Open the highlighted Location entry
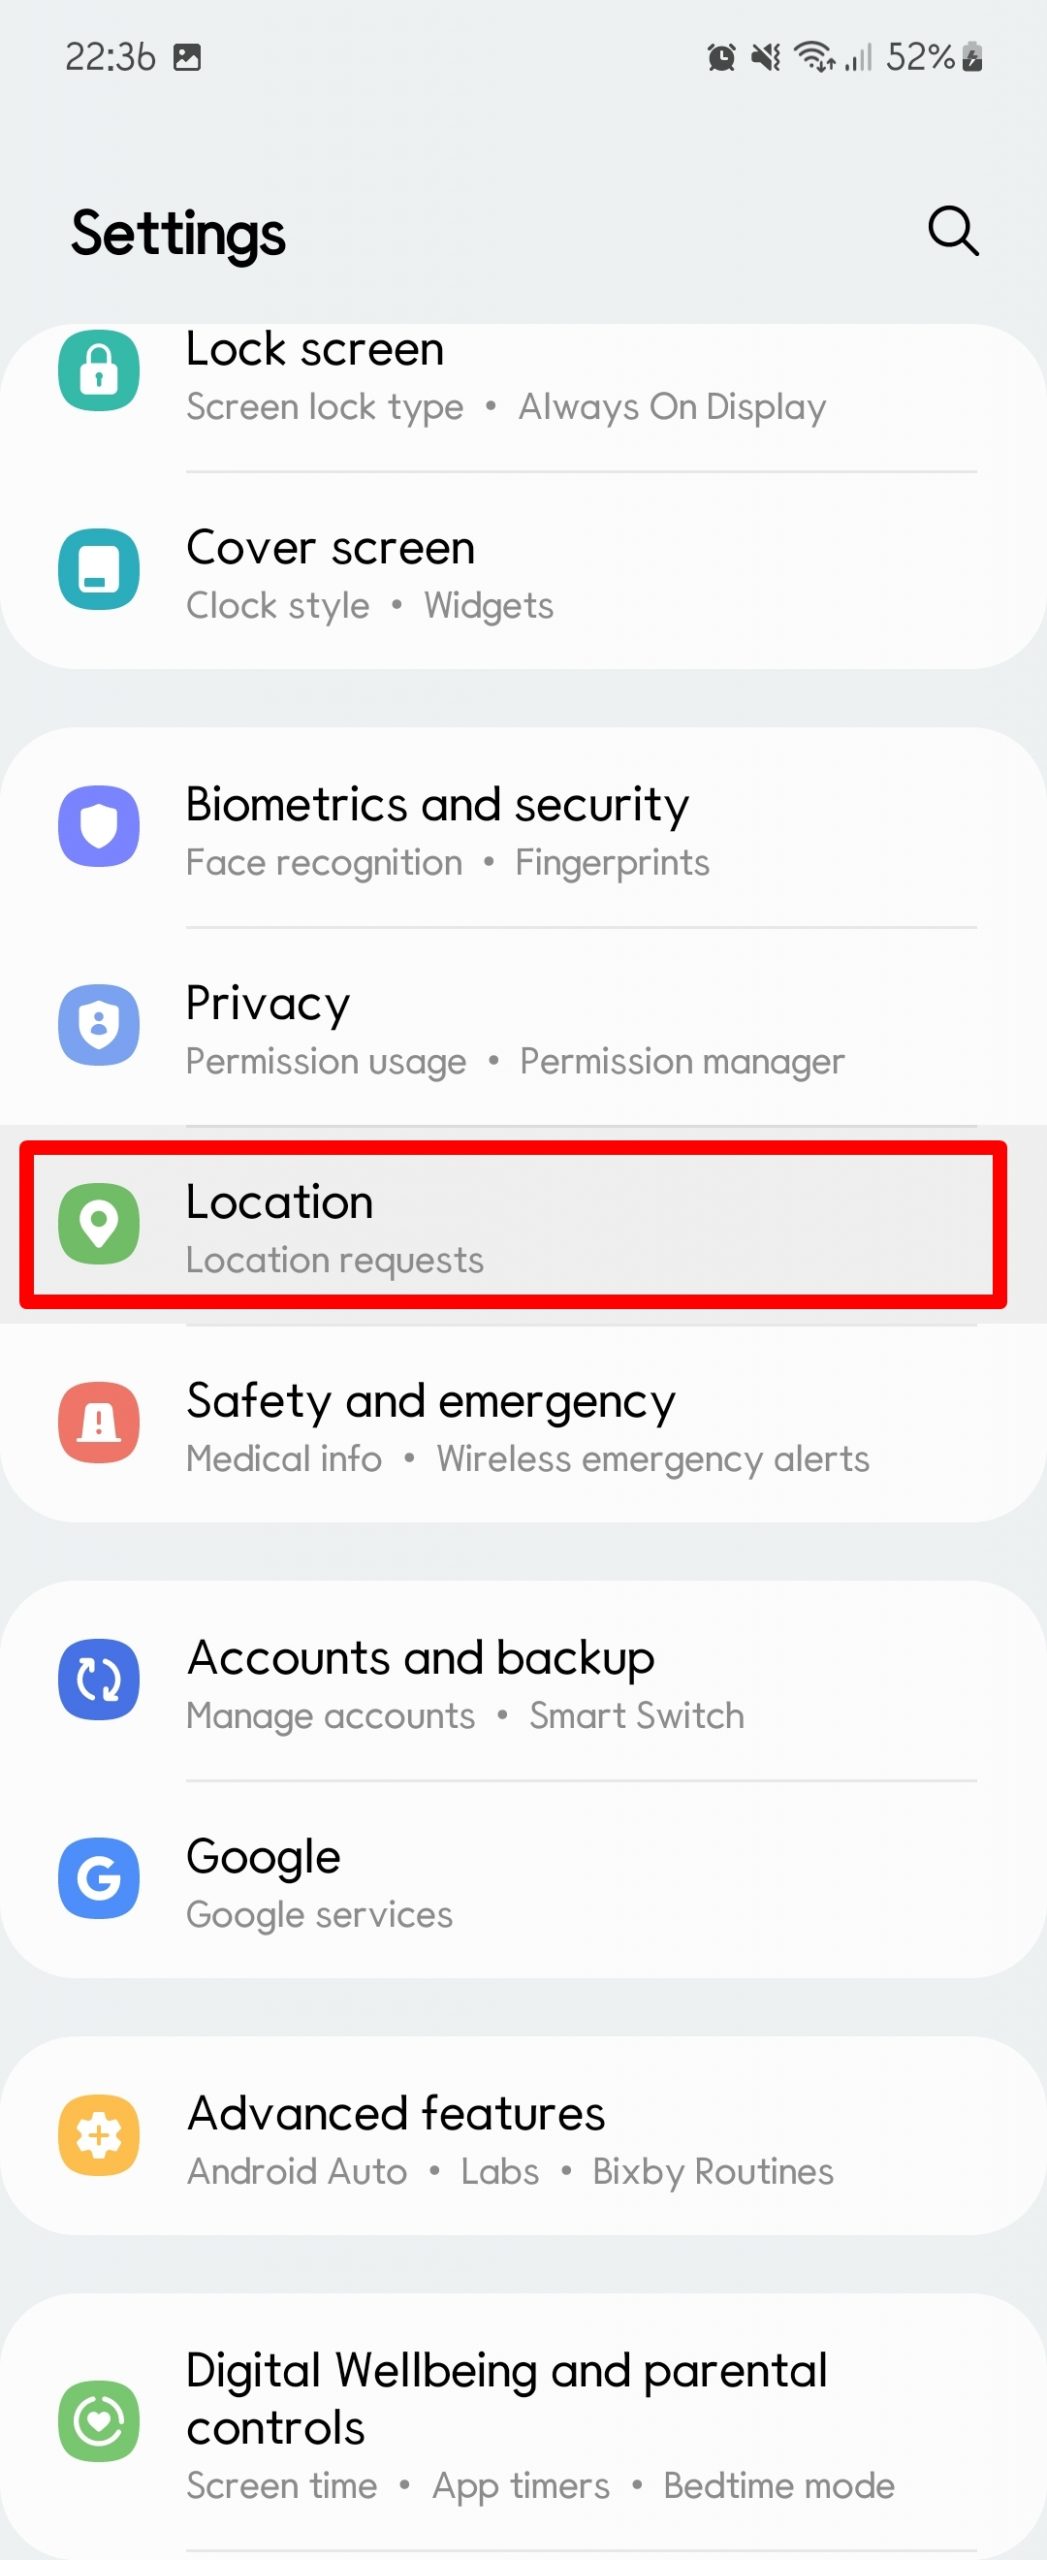 (513, 1225)
